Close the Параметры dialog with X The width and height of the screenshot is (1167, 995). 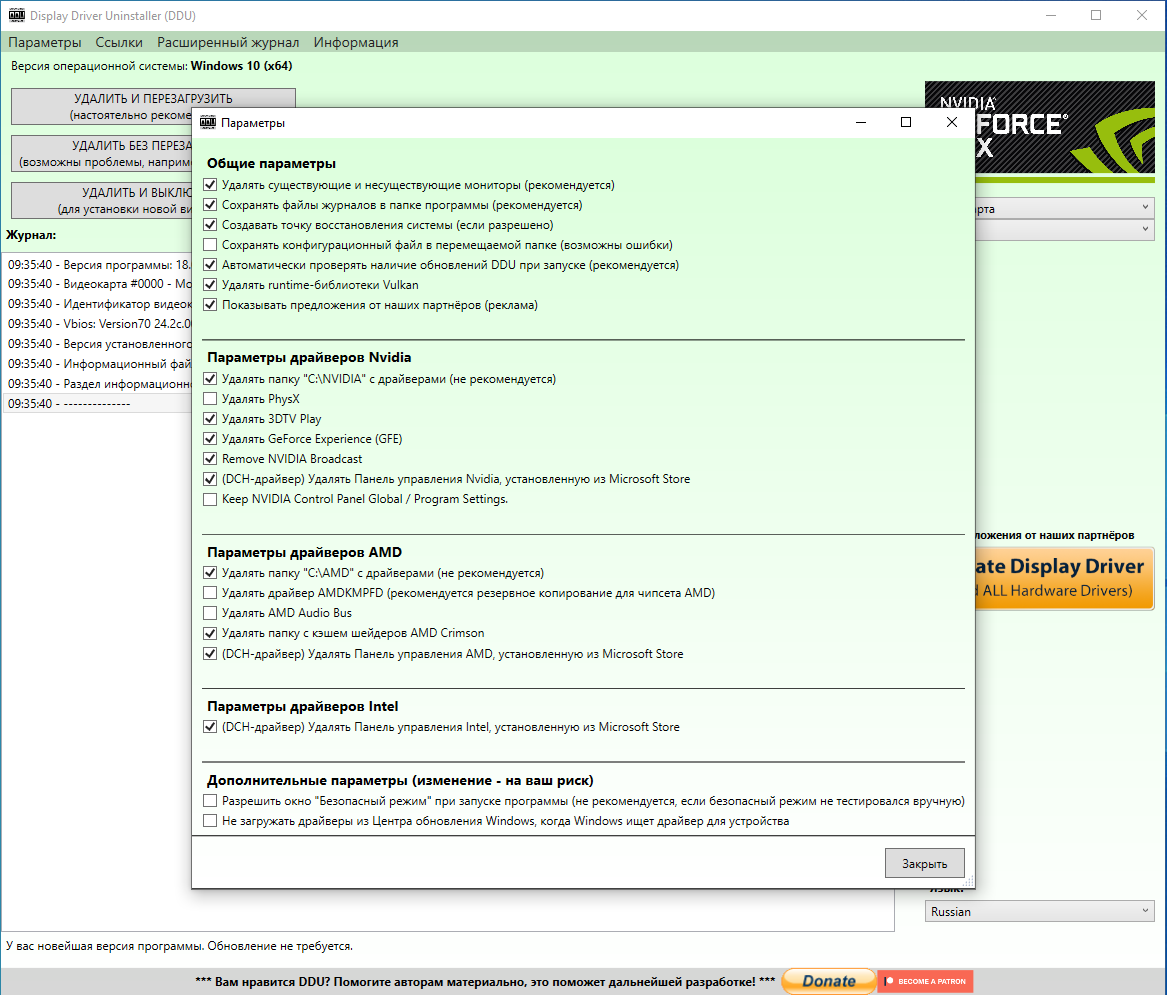click(951, 122)
